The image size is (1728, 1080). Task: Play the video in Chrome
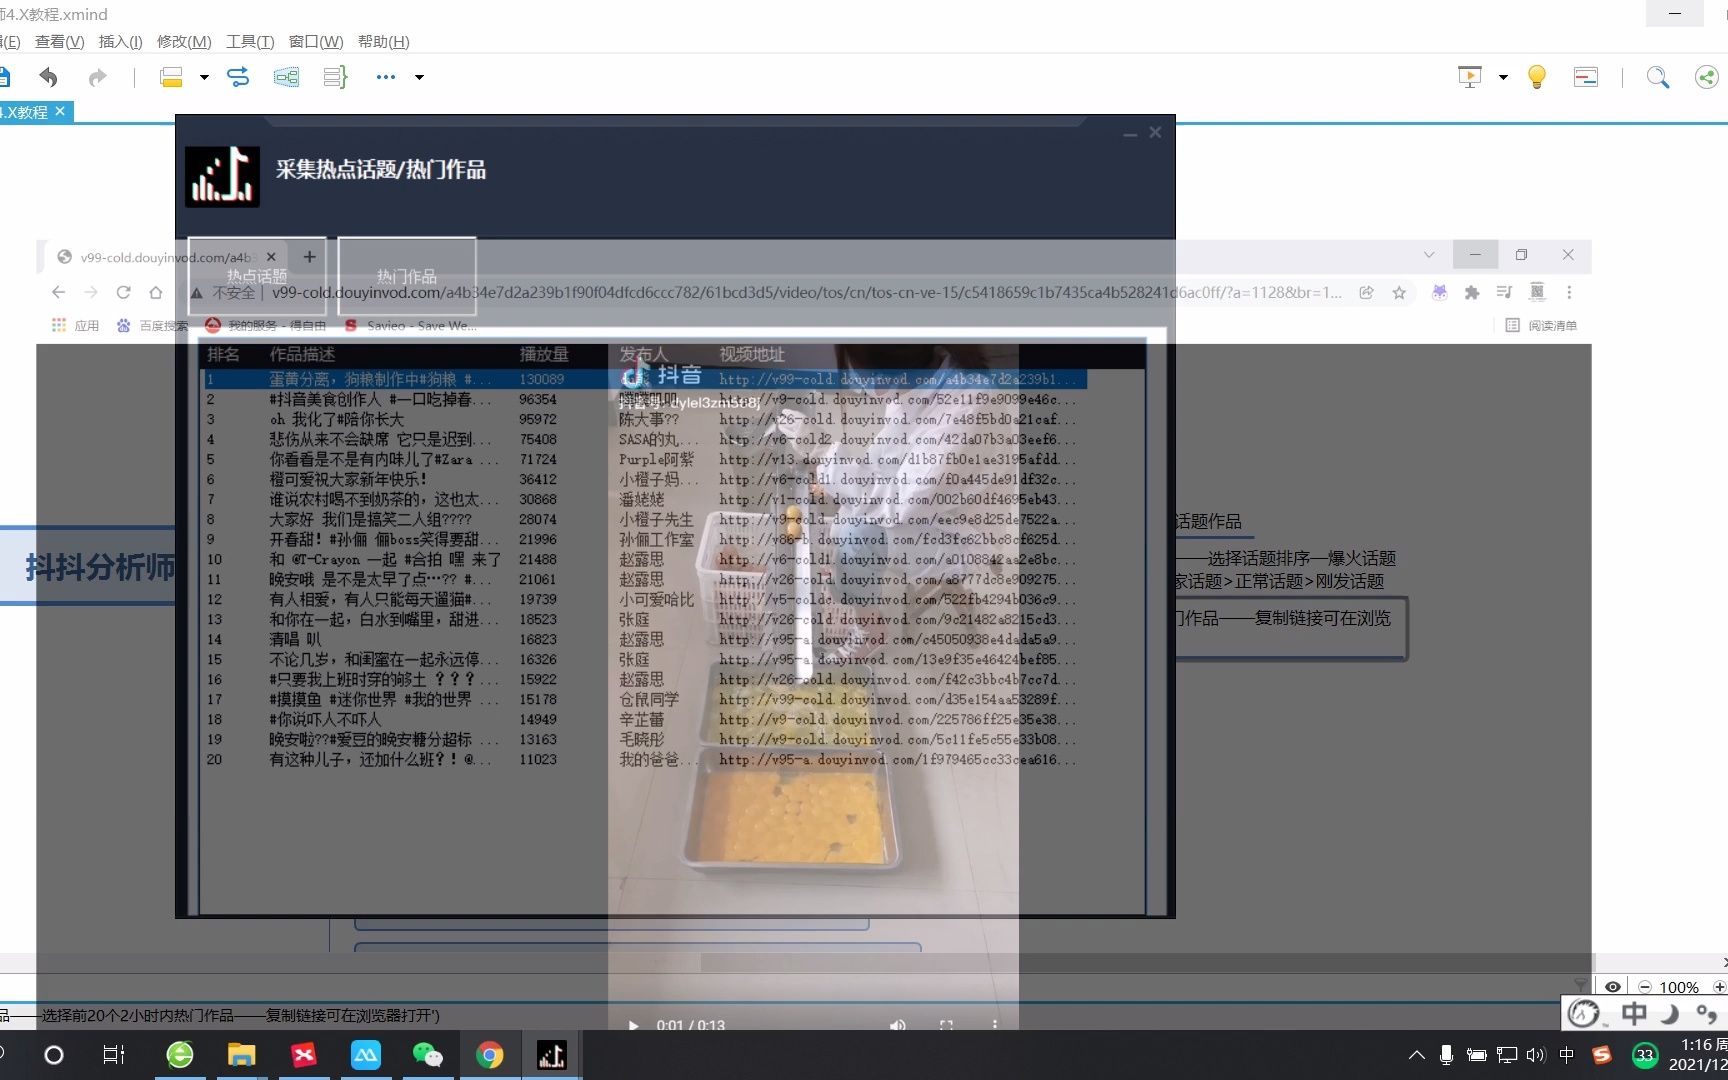click(x=633, y=1025)
